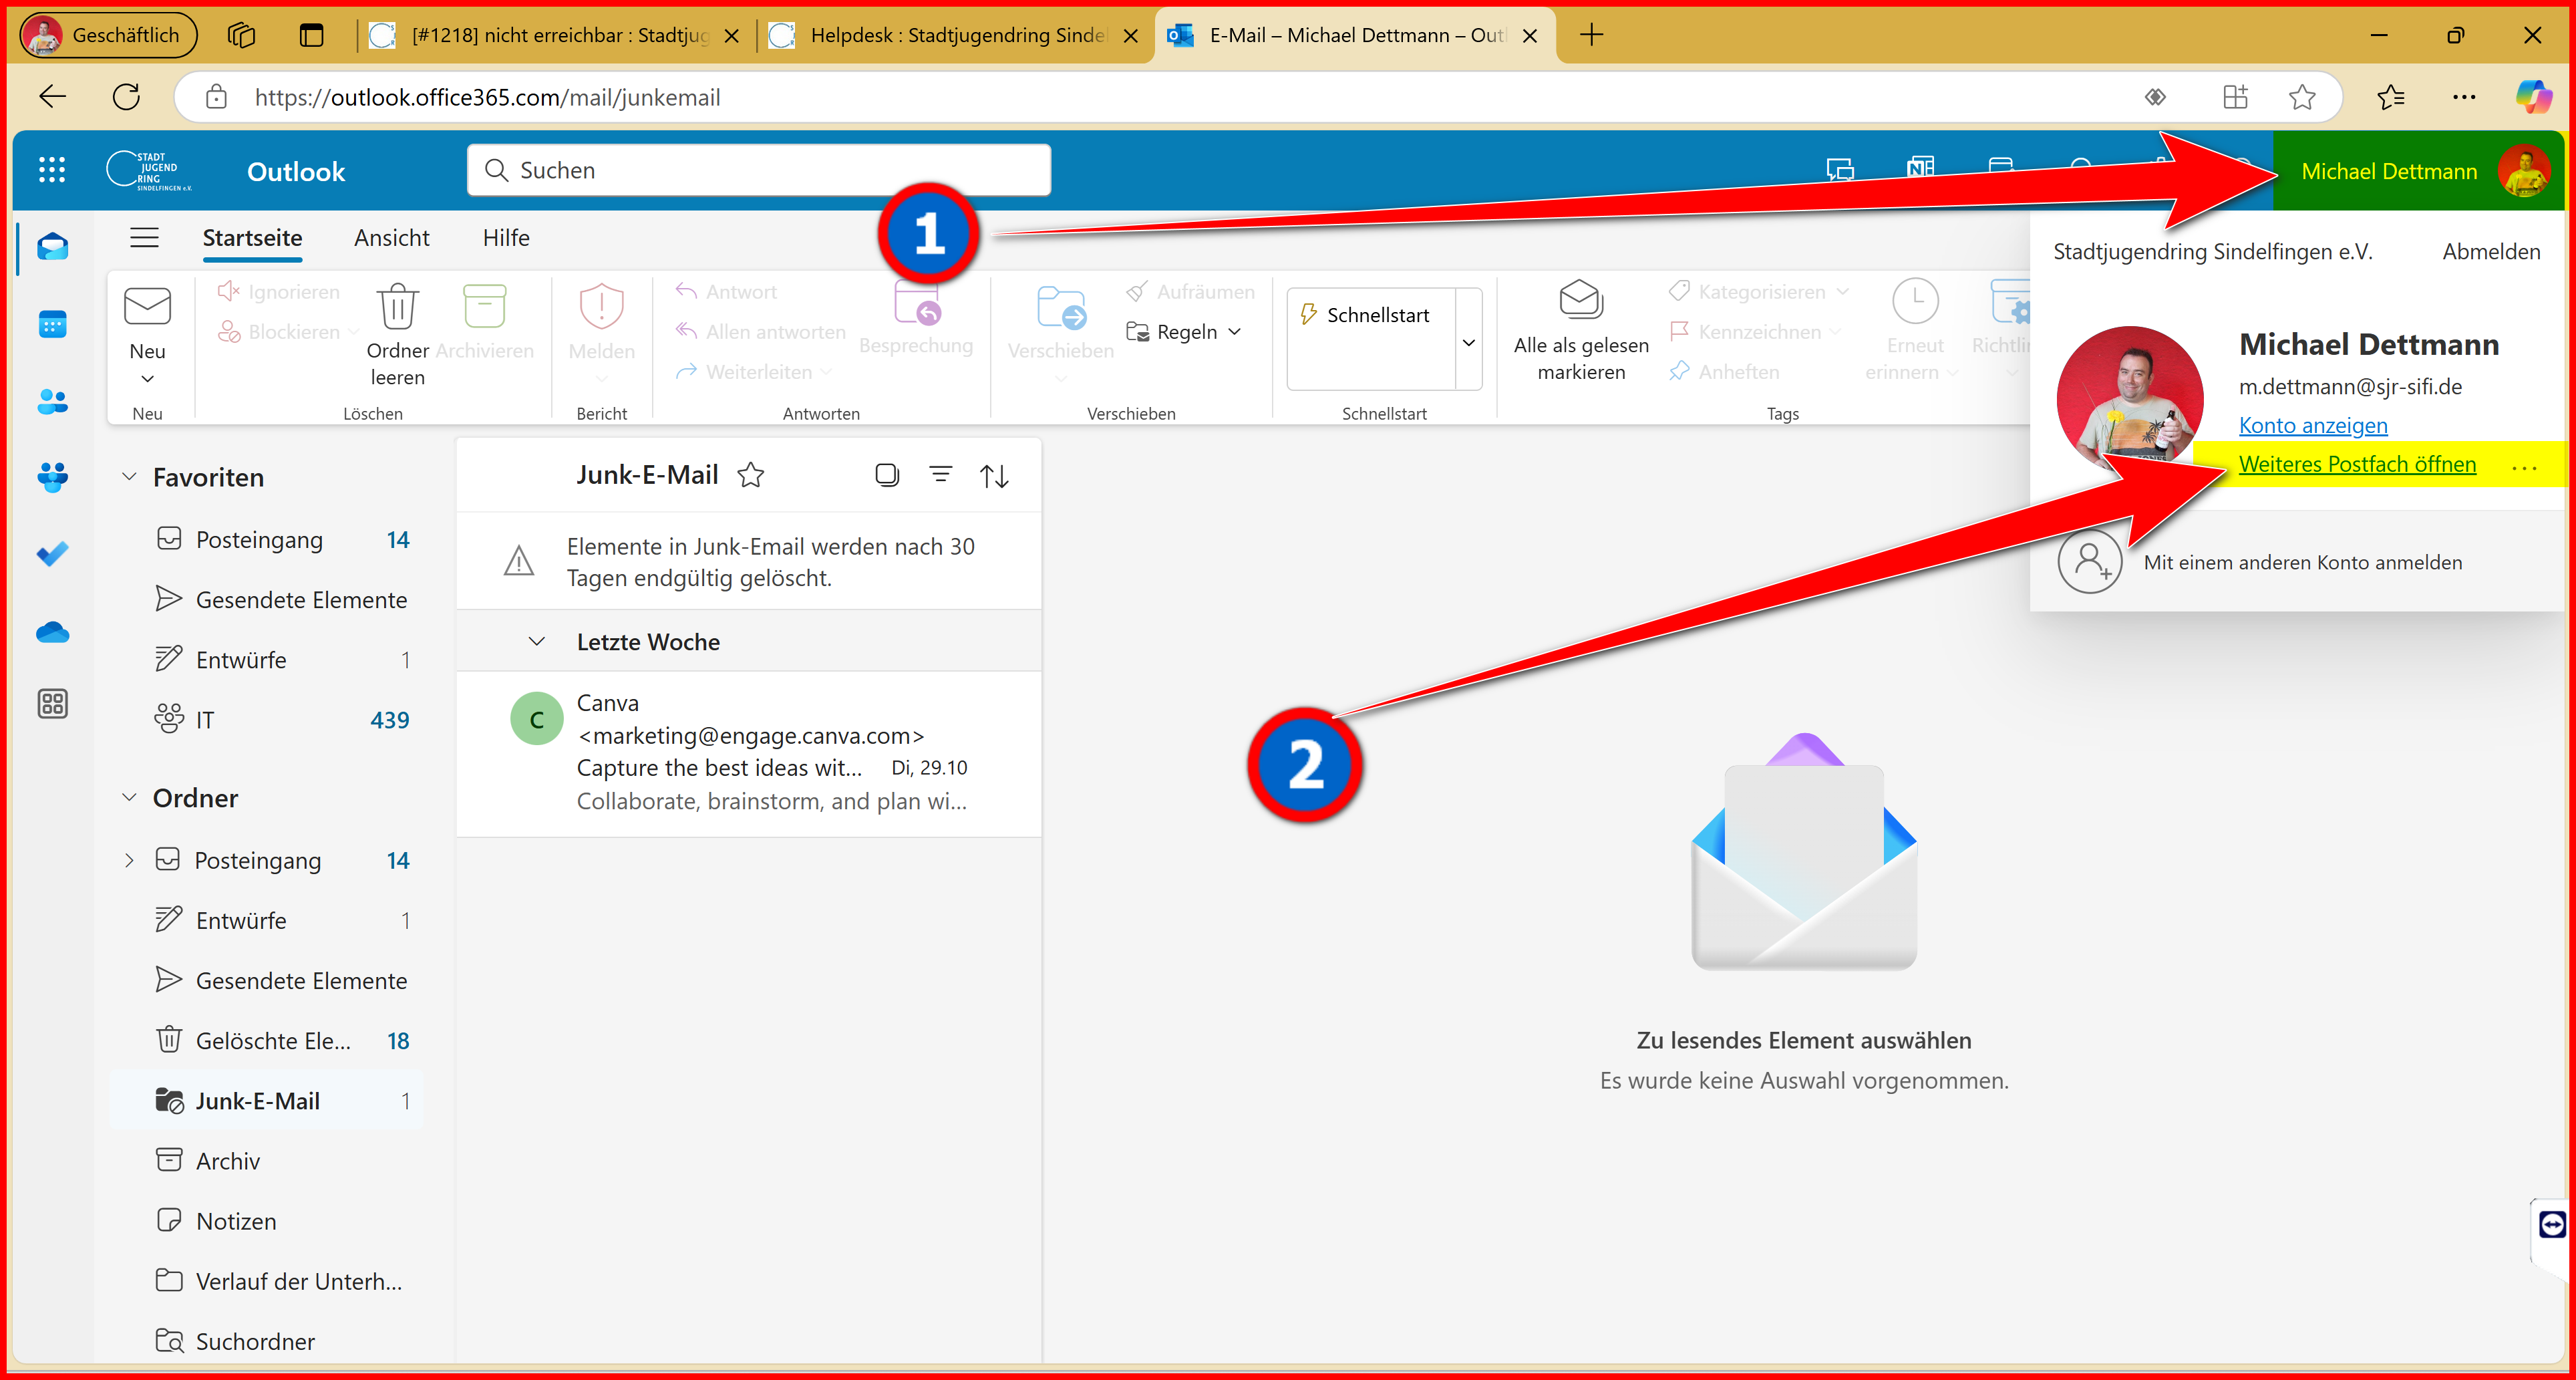
Task: Toggle the hamburger navigation pane button
Action: [x=145, y=238]
